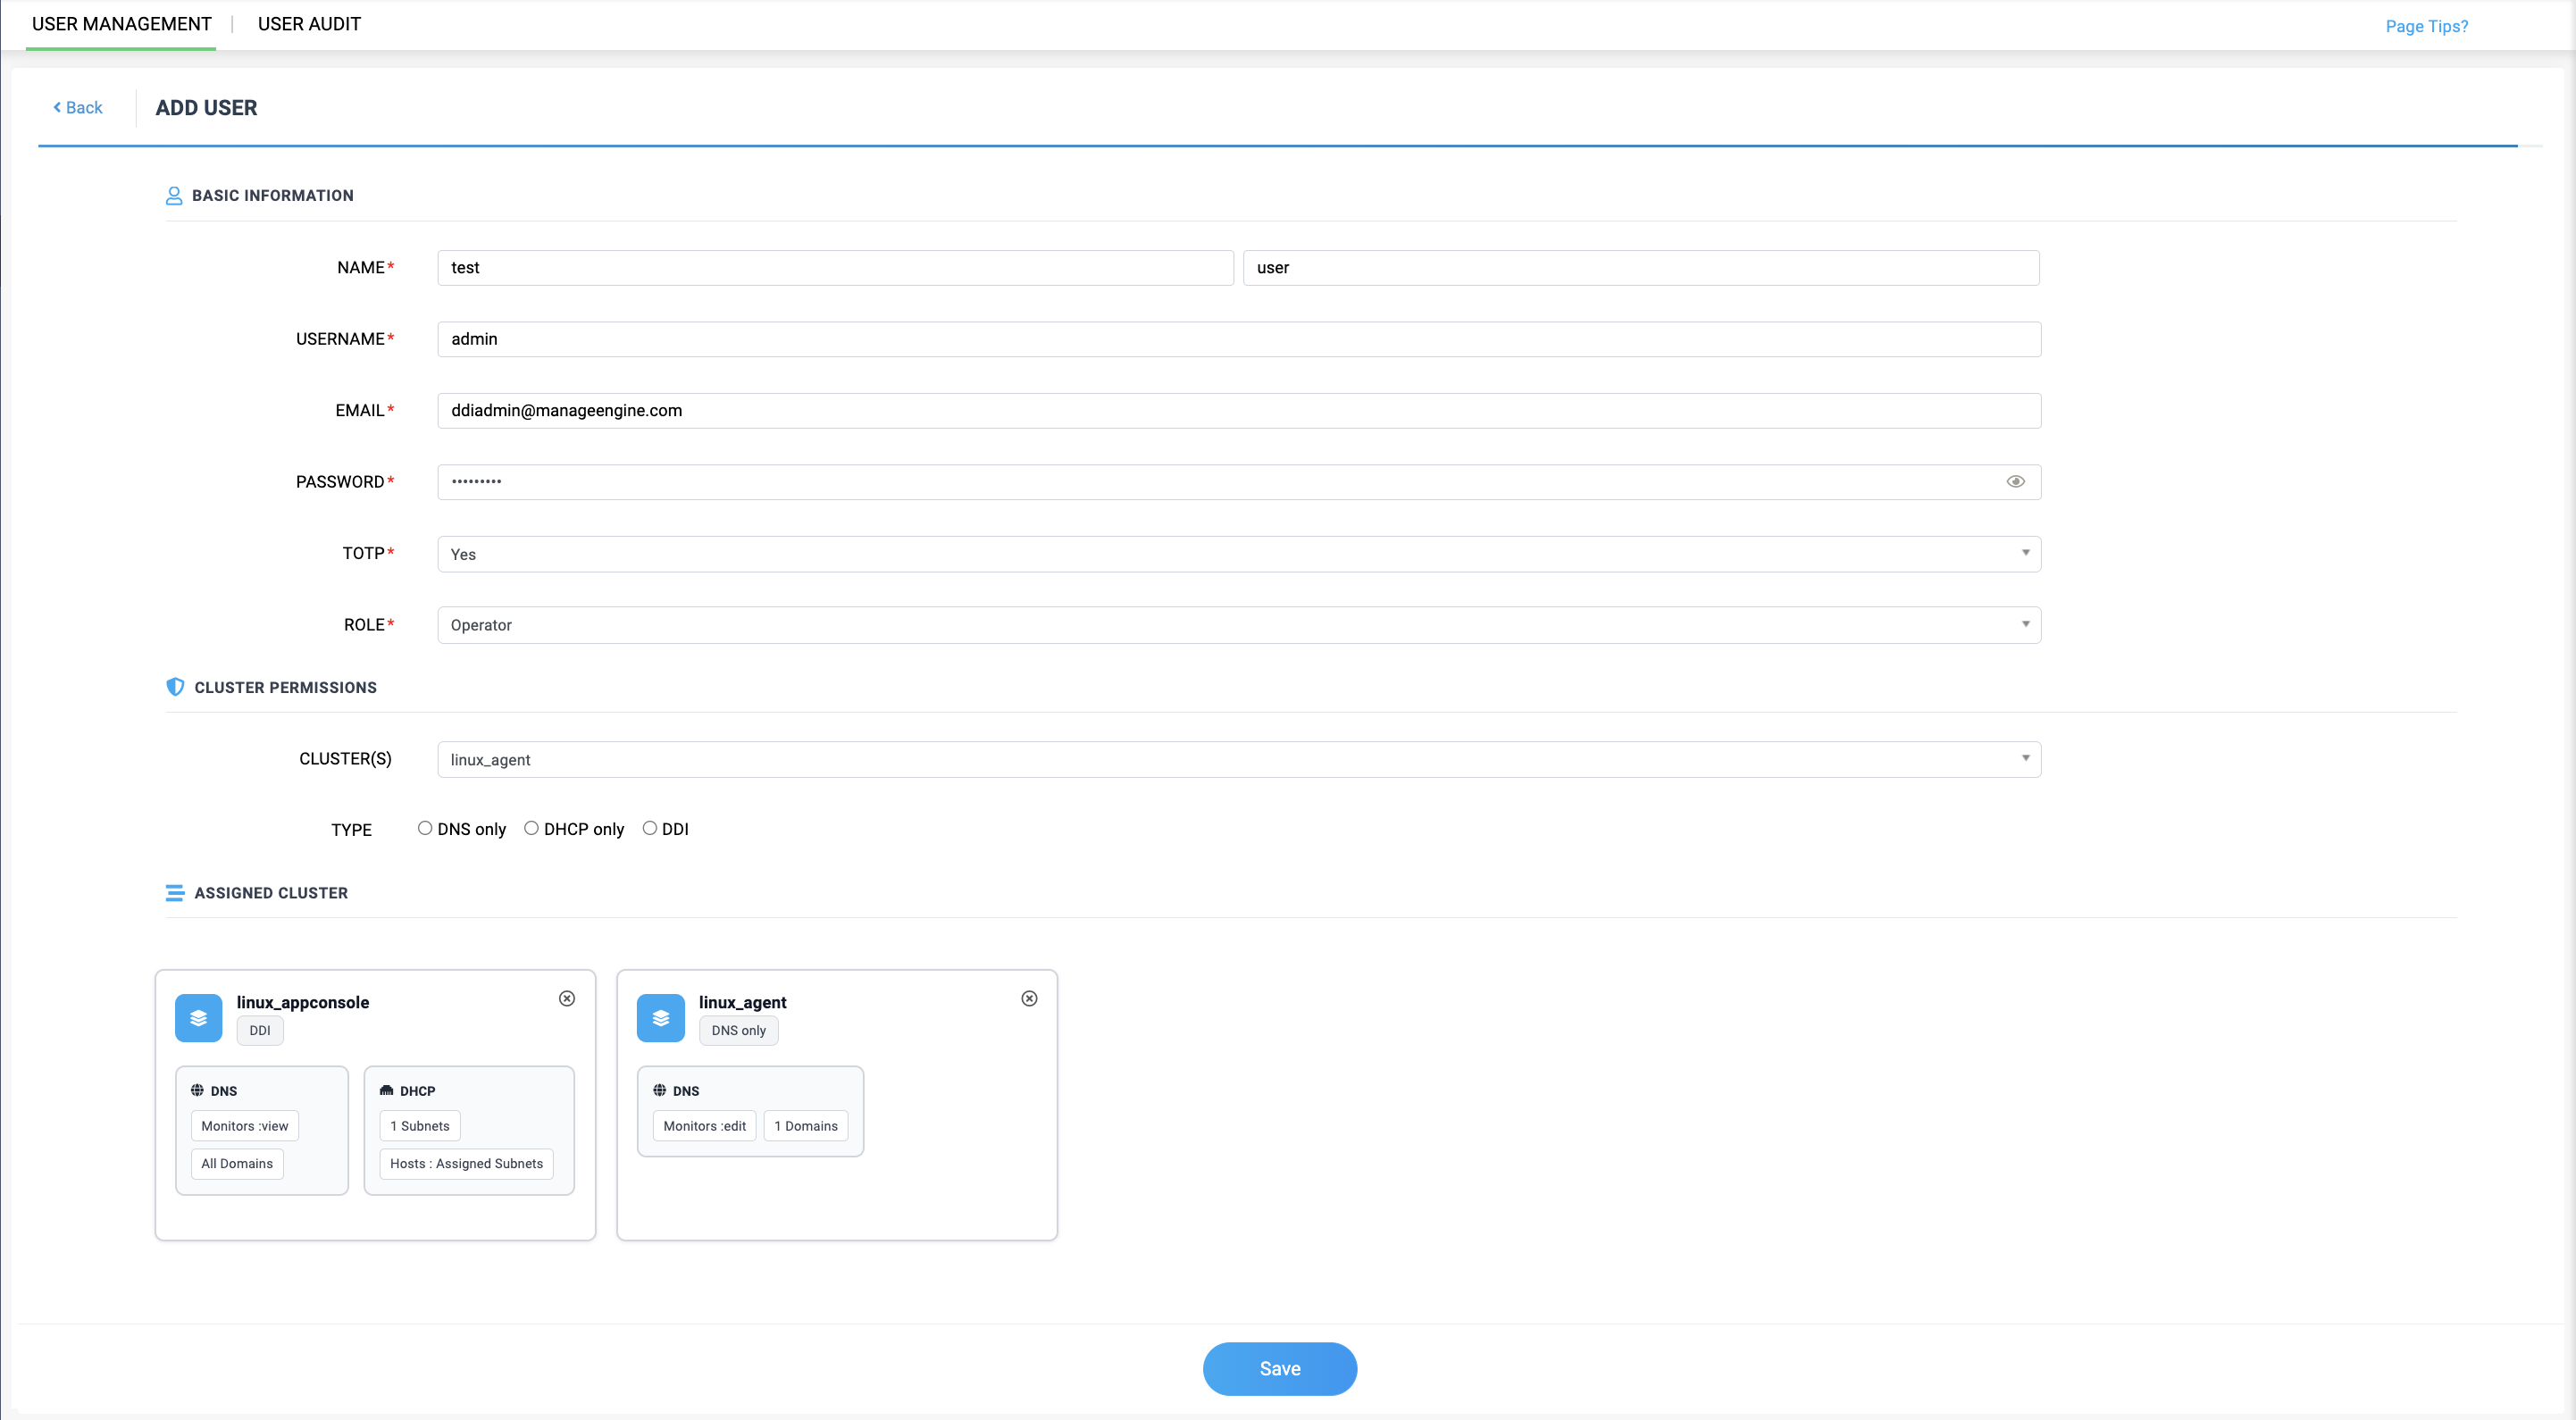Click into the Email input field
The width and height of the screenshot is (2576, 1420).
(x=1238, y=411)
